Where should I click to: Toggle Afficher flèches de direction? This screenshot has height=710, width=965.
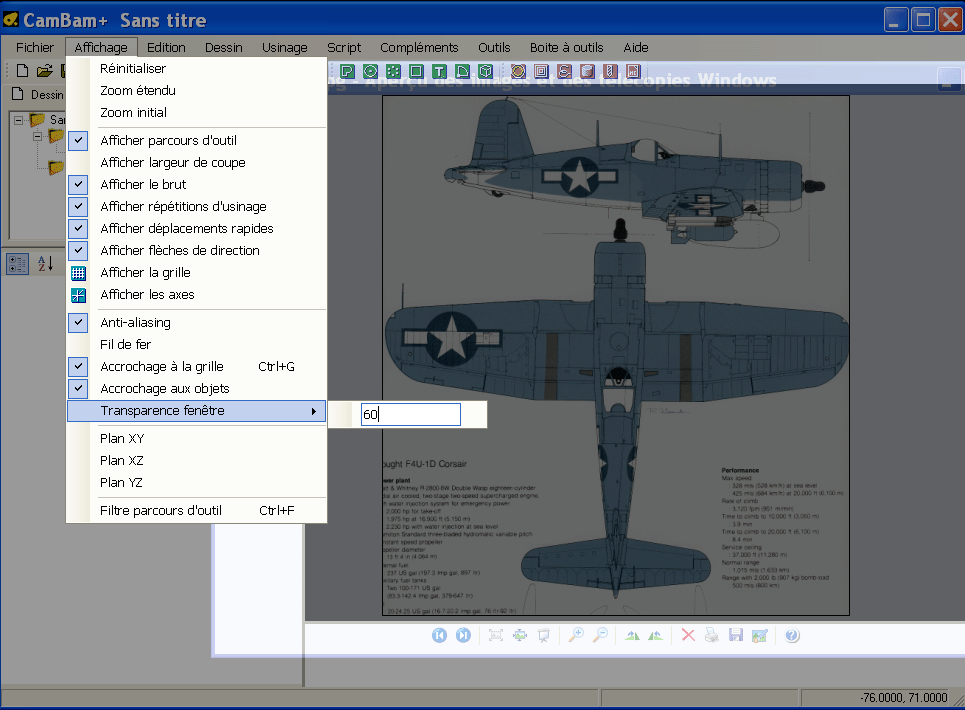coord(196,250)
